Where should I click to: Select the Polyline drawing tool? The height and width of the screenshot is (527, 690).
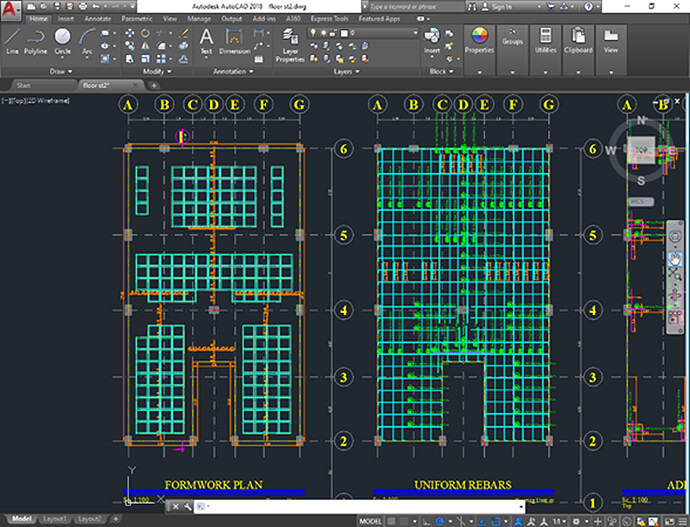tap(36, 41)
